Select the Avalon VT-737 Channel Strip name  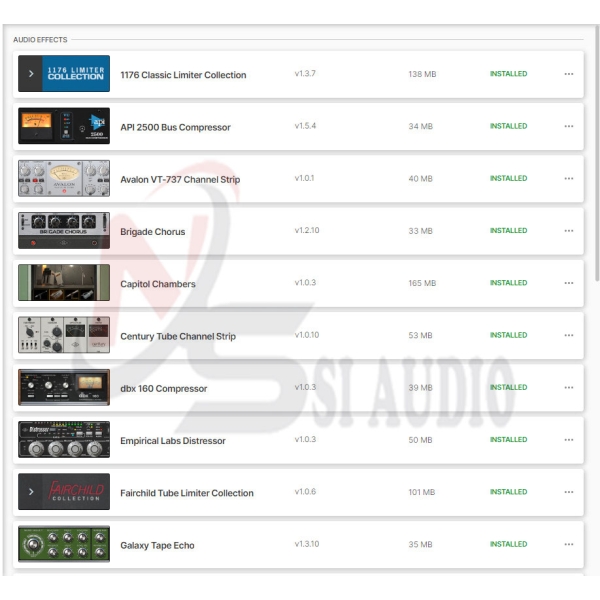tap(180, 179)
